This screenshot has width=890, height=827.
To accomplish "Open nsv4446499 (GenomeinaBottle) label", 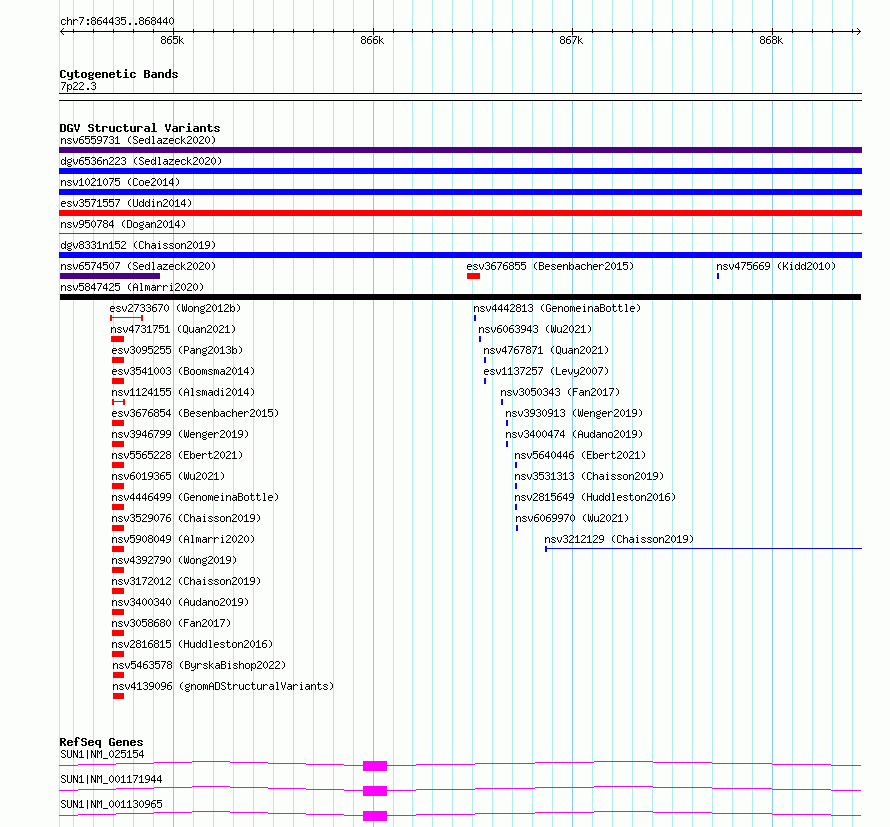I will (x=195, y=497).
